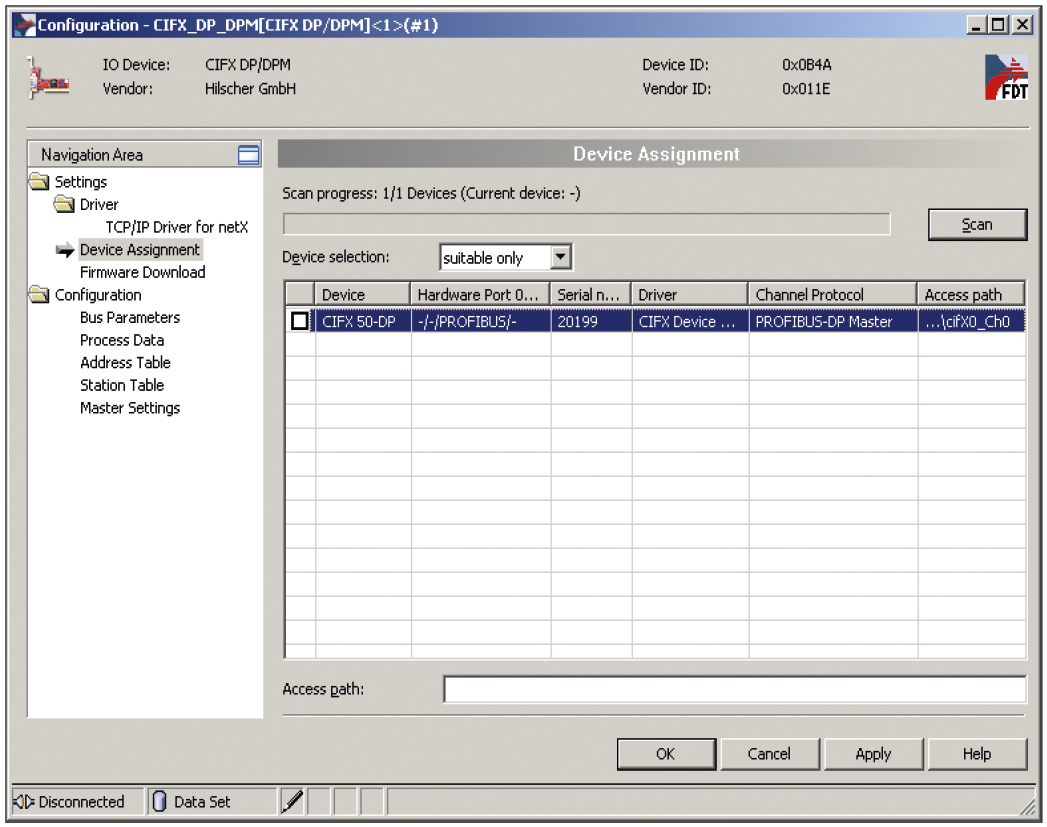Maximize the Configuration window
The width and height of the screenshot is (1047, 827).
pos(998,25)
